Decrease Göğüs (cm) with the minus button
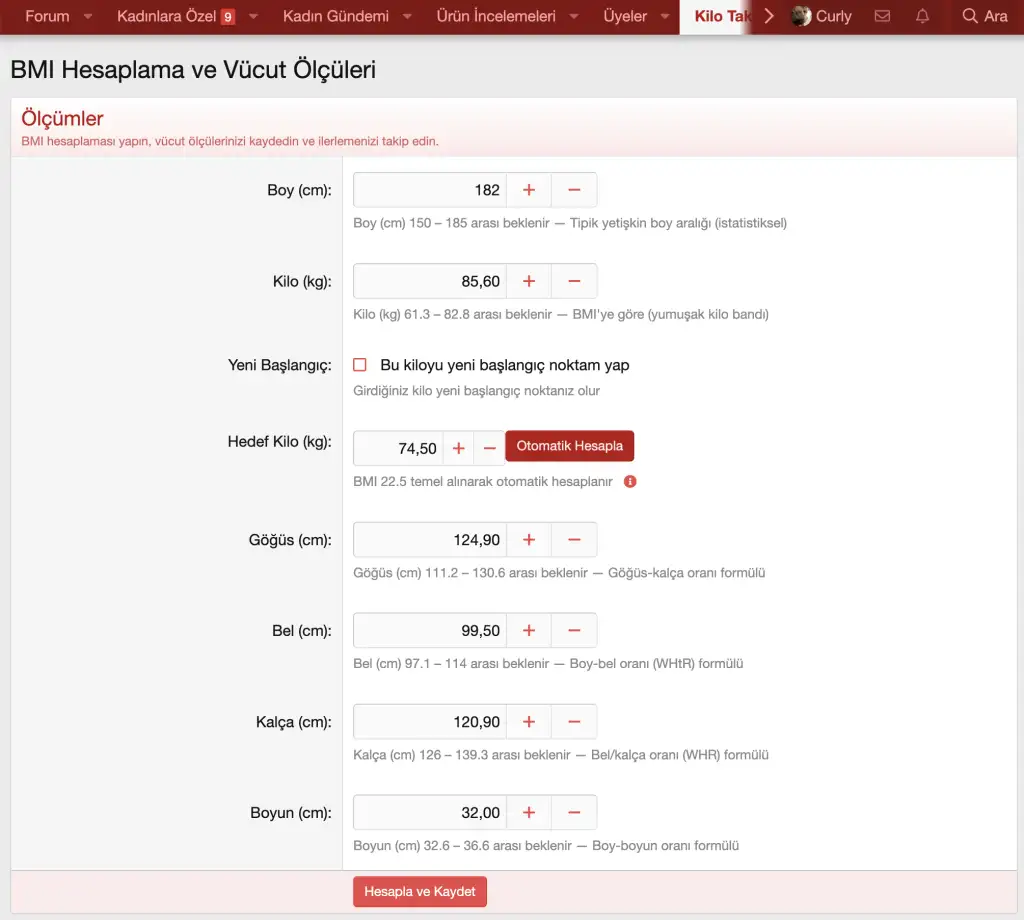1024x920 pixels. click(574, 540)
